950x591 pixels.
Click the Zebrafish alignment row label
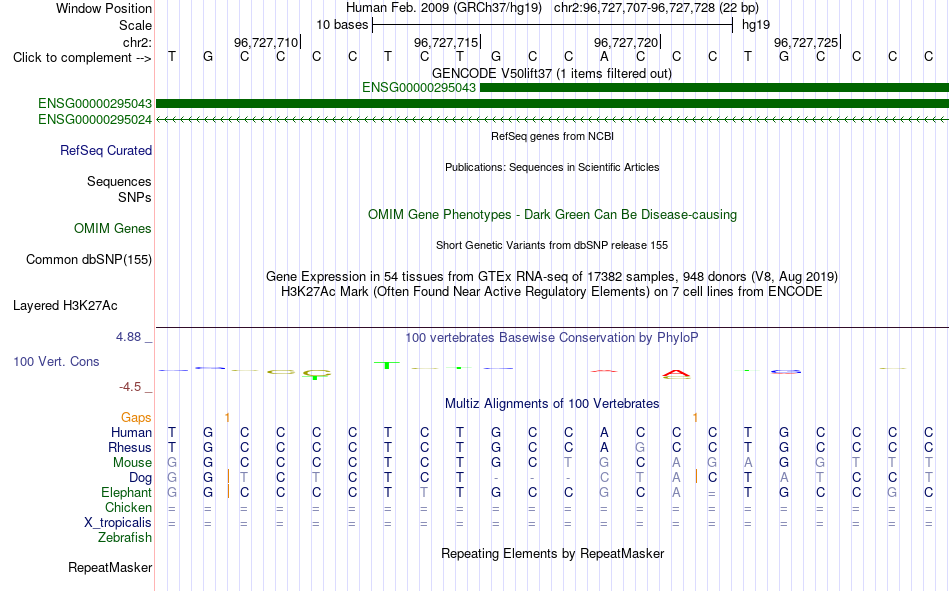tap(125, 538)
